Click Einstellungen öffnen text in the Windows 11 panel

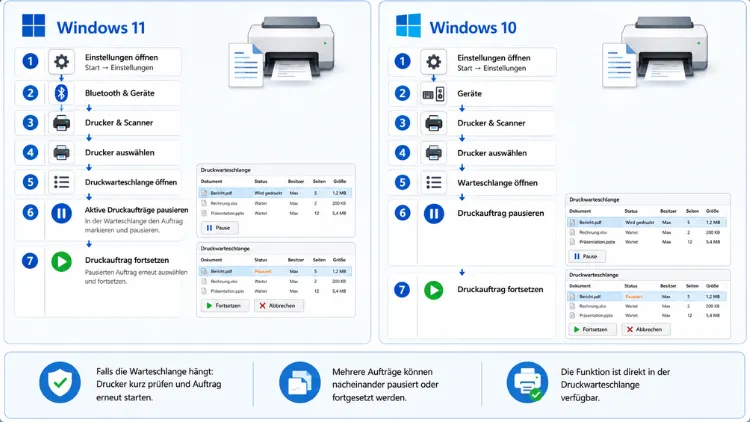pyautogui.click(x=121, y=57)
